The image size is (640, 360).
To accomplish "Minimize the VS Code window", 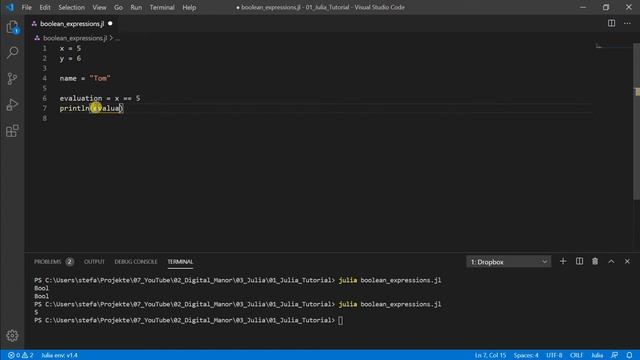I will click(583, 7).
